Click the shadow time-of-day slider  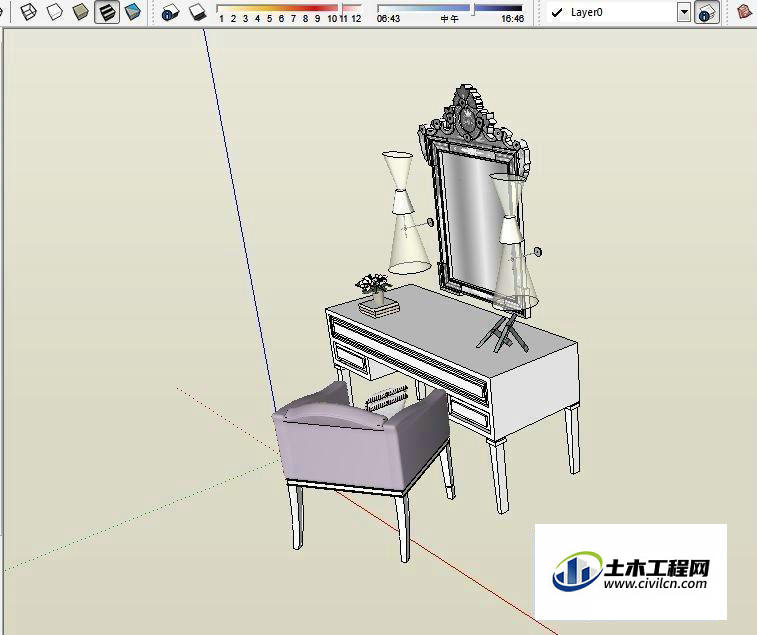tap(450, 8)
